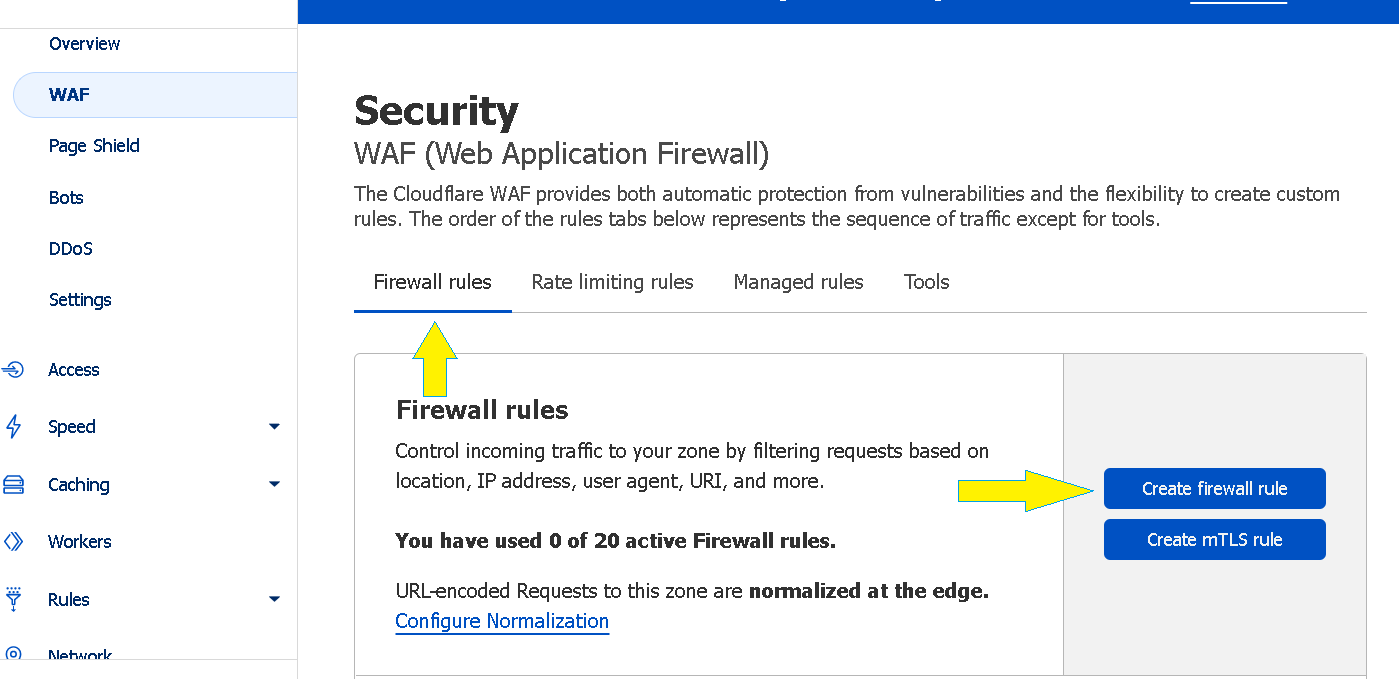Open DDoS security page
This screenshot has width=1399, height=679.
70,249
